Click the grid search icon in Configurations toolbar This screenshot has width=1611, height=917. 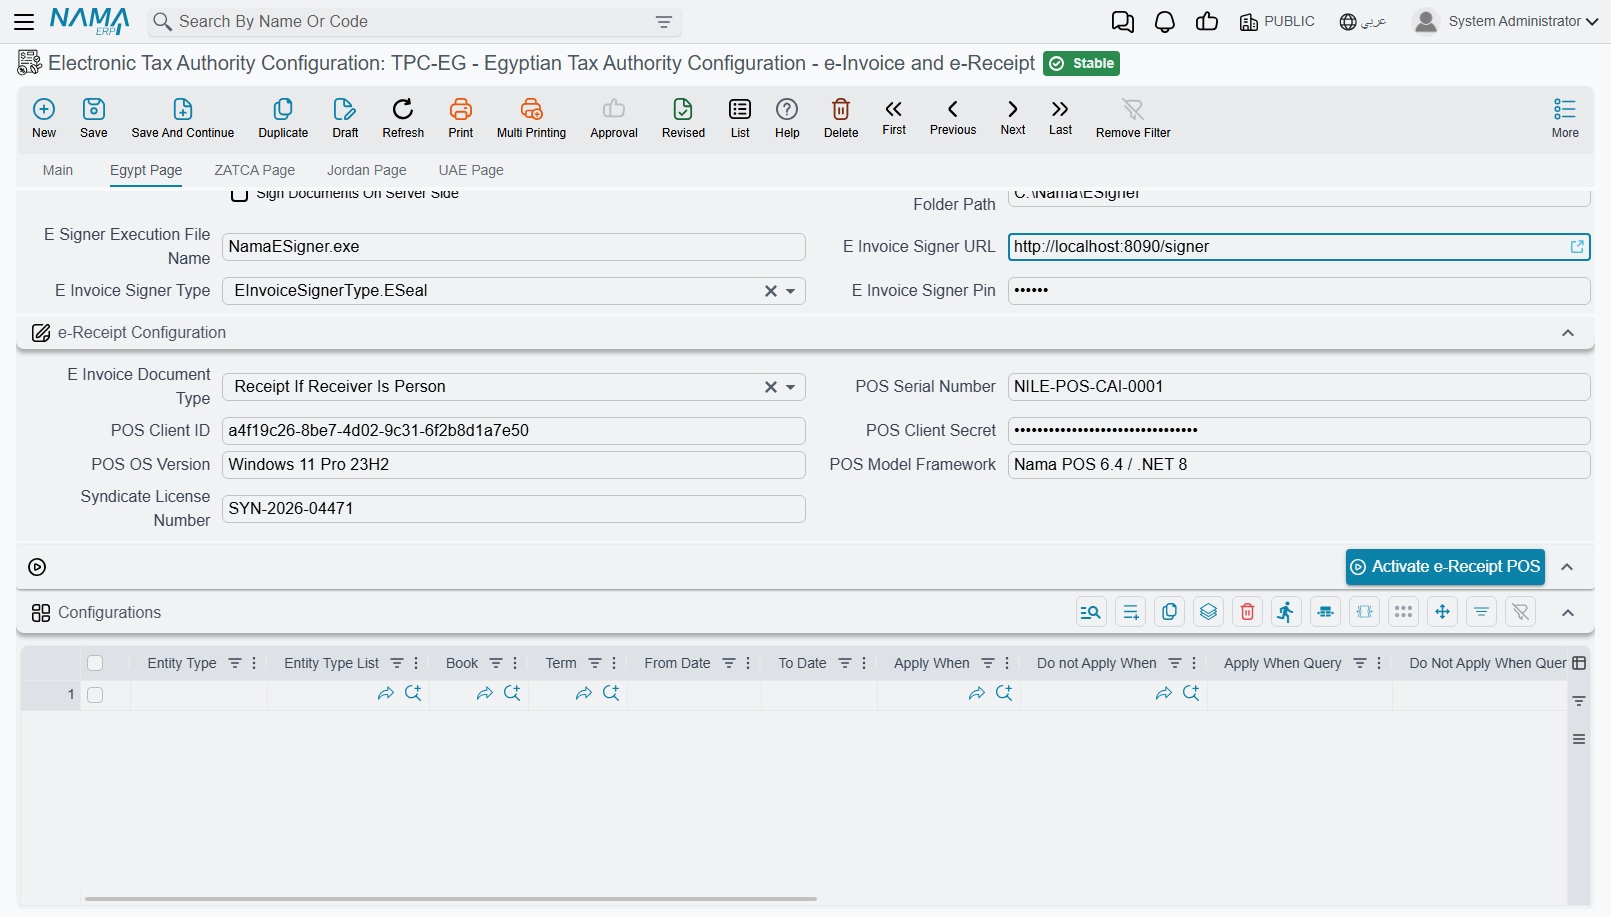point(1091,612)
